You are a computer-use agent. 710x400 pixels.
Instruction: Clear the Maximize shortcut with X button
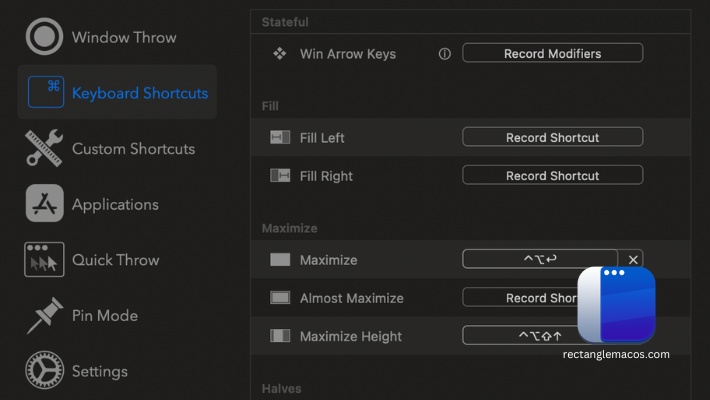[x=633, y=260]
